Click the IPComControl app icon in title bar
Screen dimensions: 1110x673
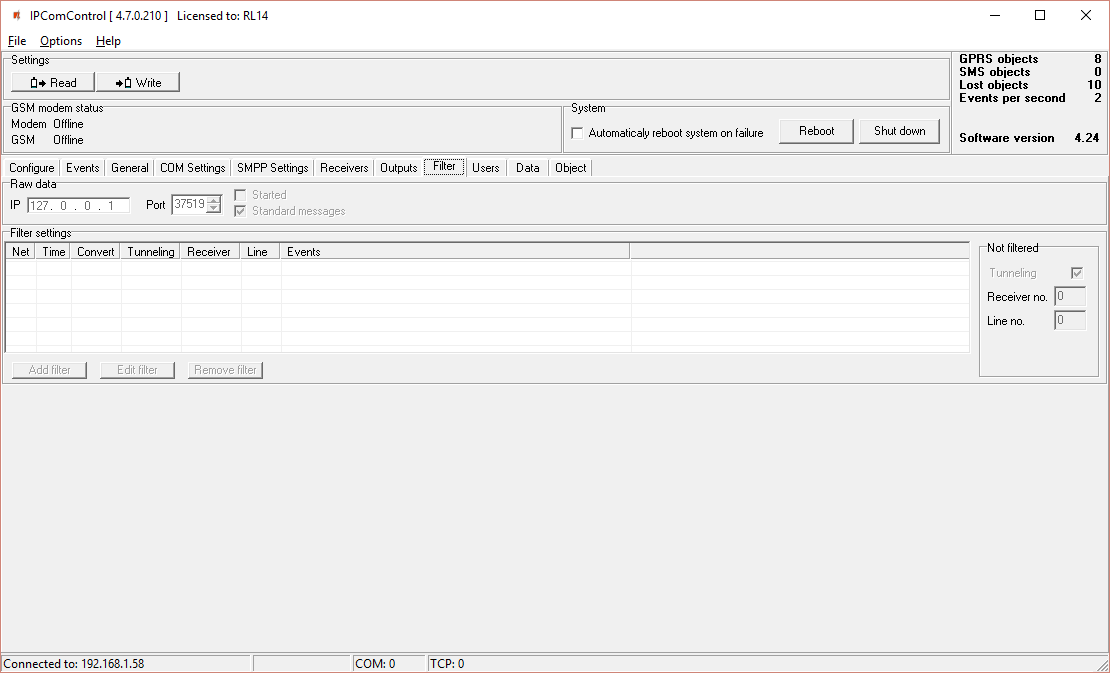coord(16,15)
